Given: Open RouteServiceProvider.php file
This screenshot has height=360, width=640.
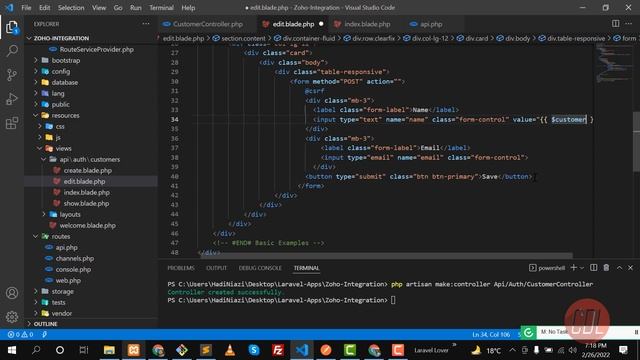Looking at the screenshot, I should (x=96, y=49).
